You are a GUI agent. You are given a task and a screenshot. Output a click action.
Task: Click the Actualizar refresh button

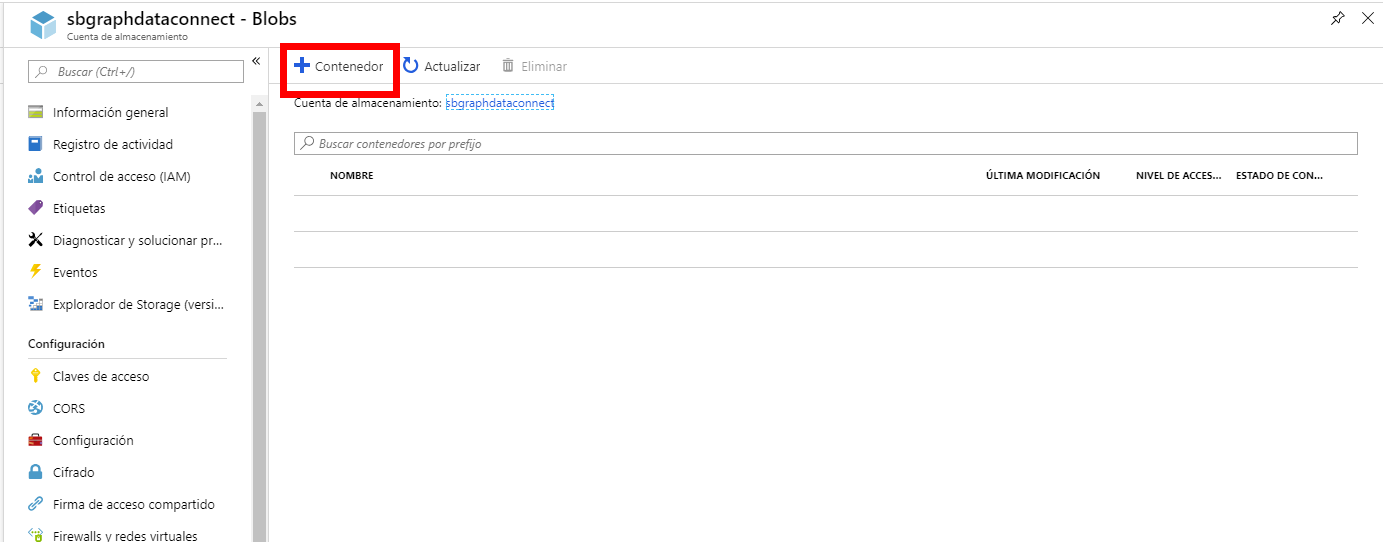tap(441, 66)
